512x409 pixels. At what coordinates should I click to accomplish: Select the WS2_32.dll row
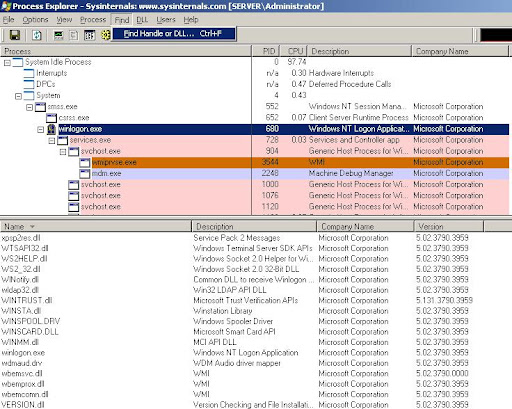pyautogui.click(x=242, y=269)
